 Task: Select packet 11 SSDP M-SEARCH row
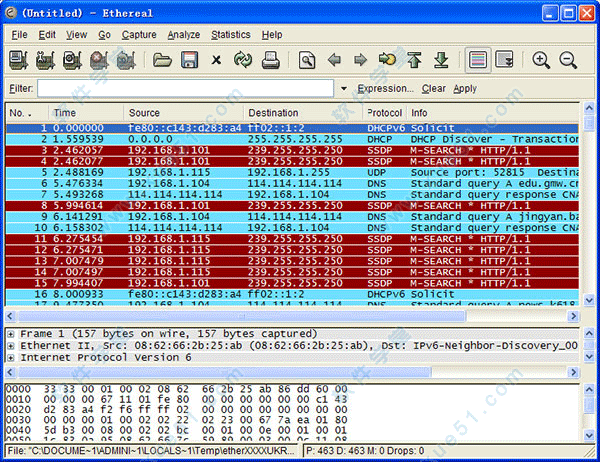tap(292, 239)
